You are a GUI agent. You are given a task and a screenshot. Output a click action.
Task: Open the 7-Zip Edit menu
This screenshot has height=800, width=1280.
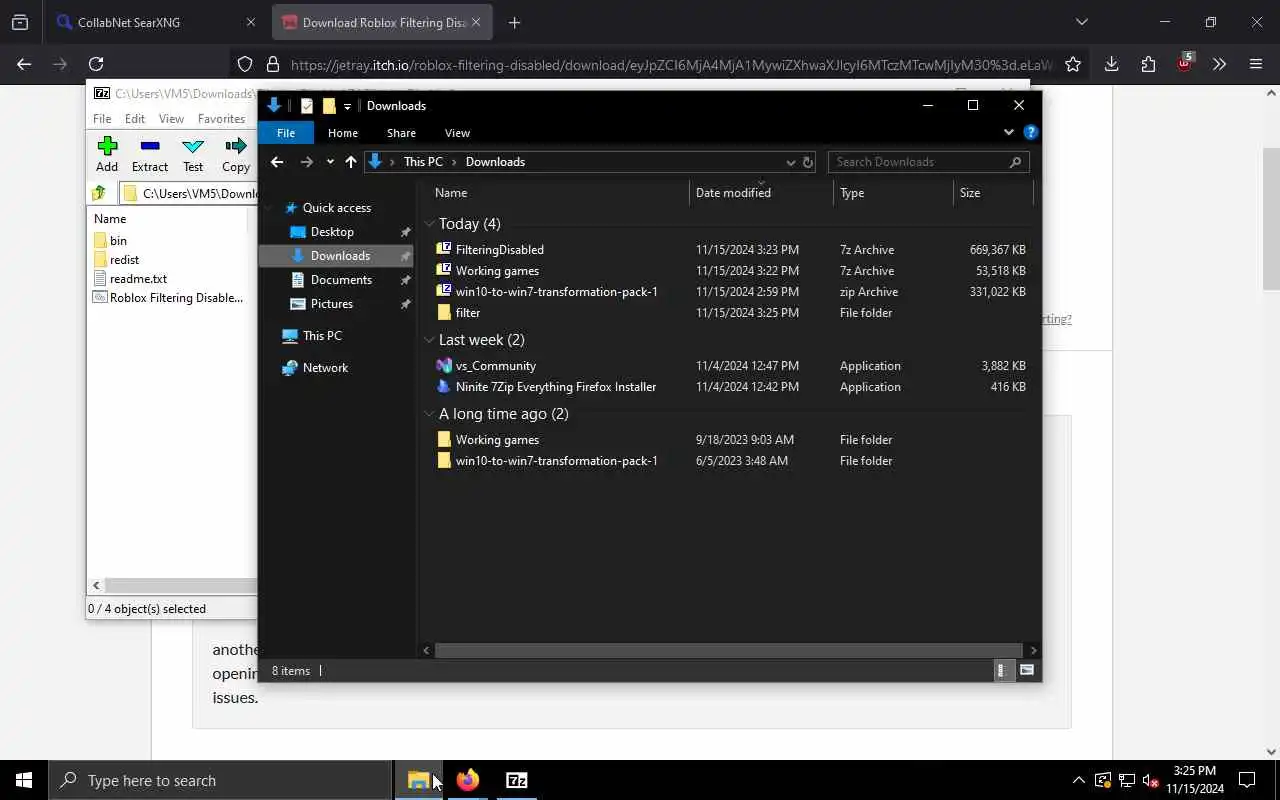(x=135, y=118)
